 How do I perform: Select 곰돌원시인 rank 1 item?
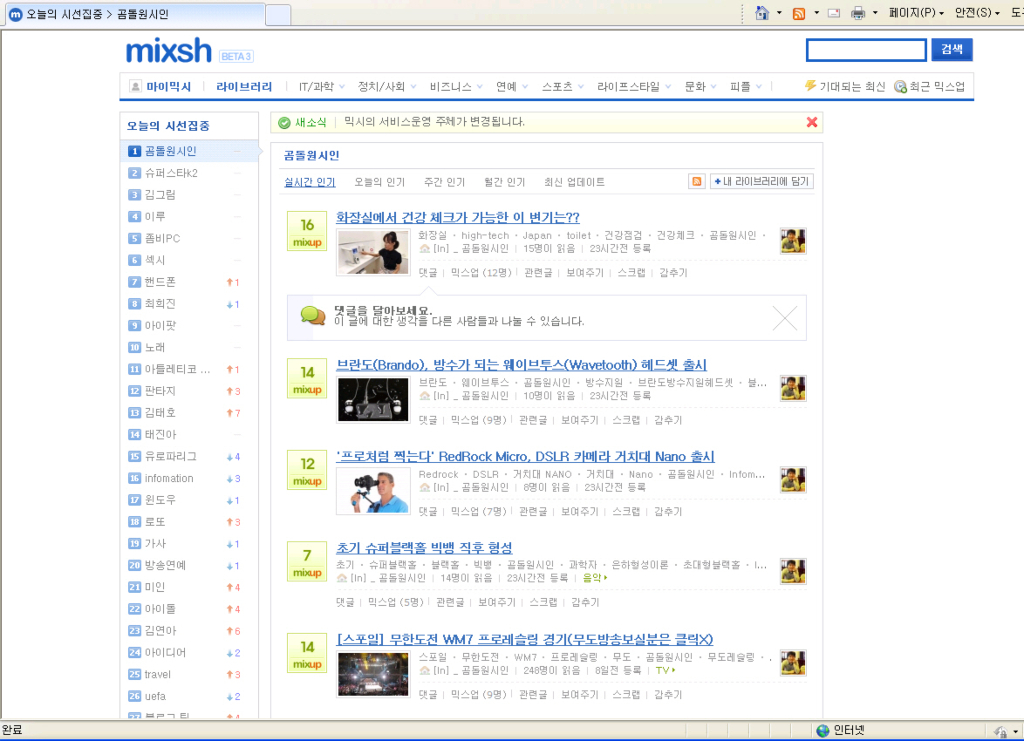[x=189, y=151]
